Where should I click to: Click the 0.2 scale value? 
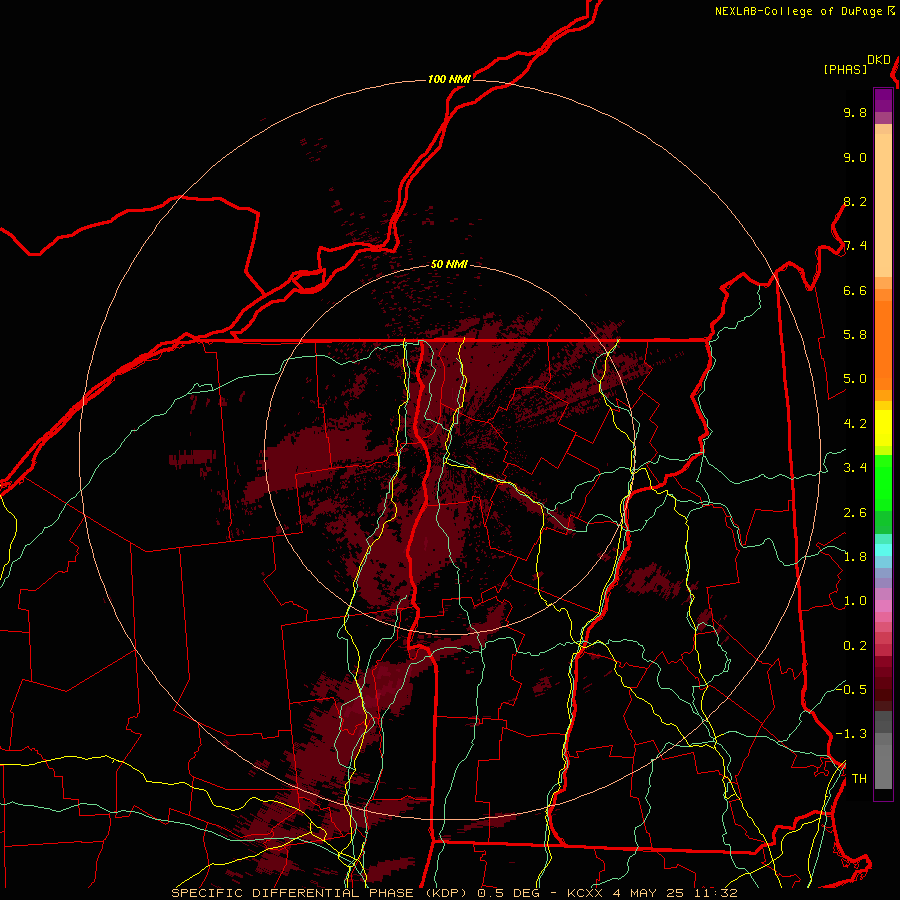[855, 646]
